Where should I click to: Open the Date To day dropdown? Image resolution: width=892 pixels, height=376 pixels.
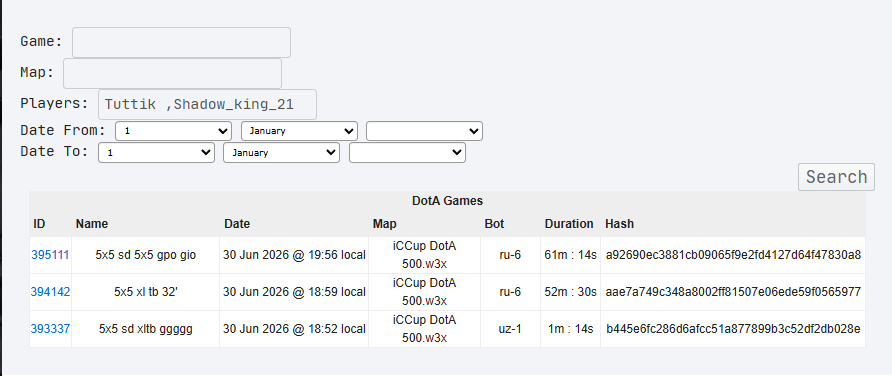(x=156, y=152)
